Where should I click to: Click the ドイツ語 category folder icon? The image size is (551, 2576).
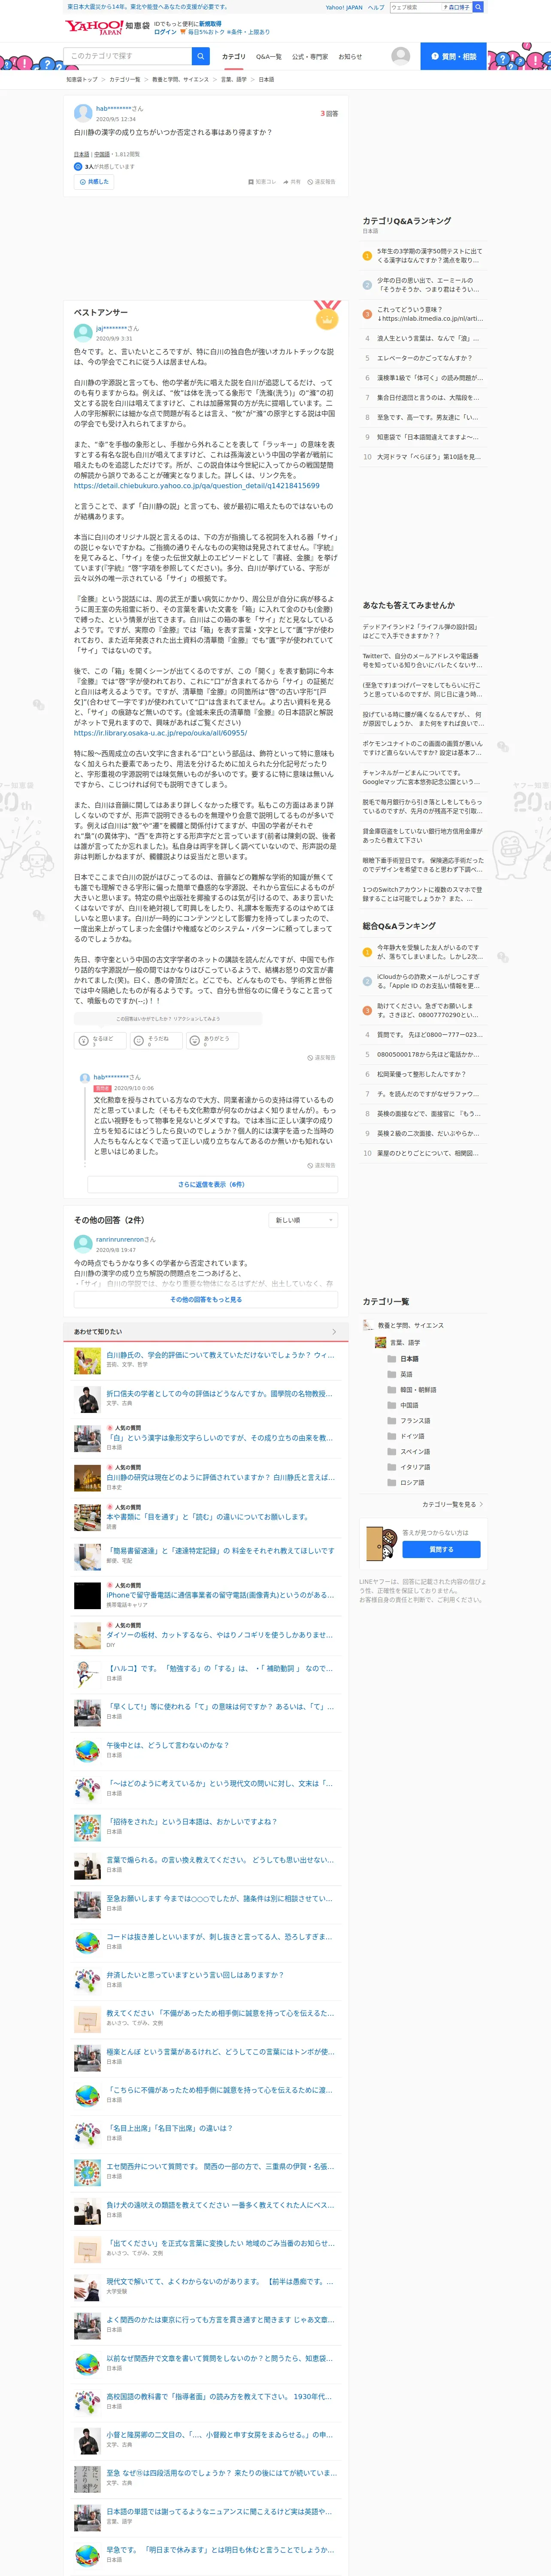[392, 1436]
